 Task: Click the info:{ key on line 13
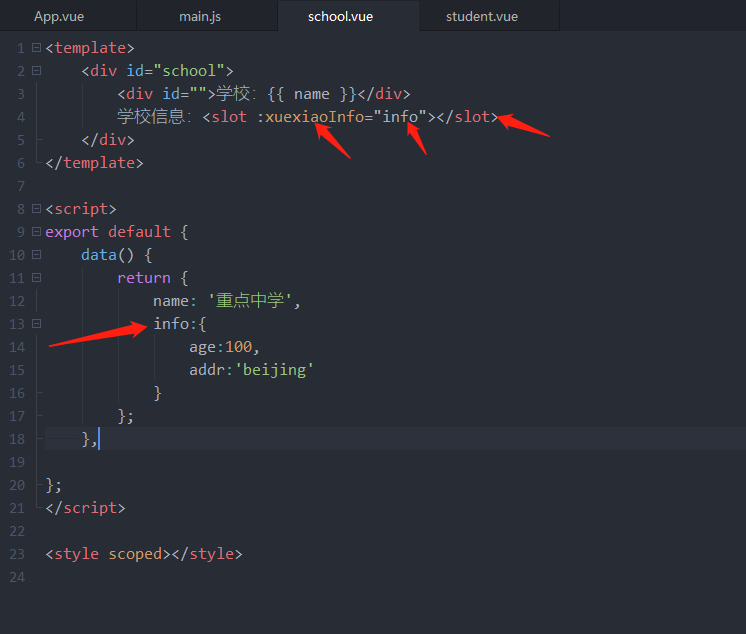point(179,324)
